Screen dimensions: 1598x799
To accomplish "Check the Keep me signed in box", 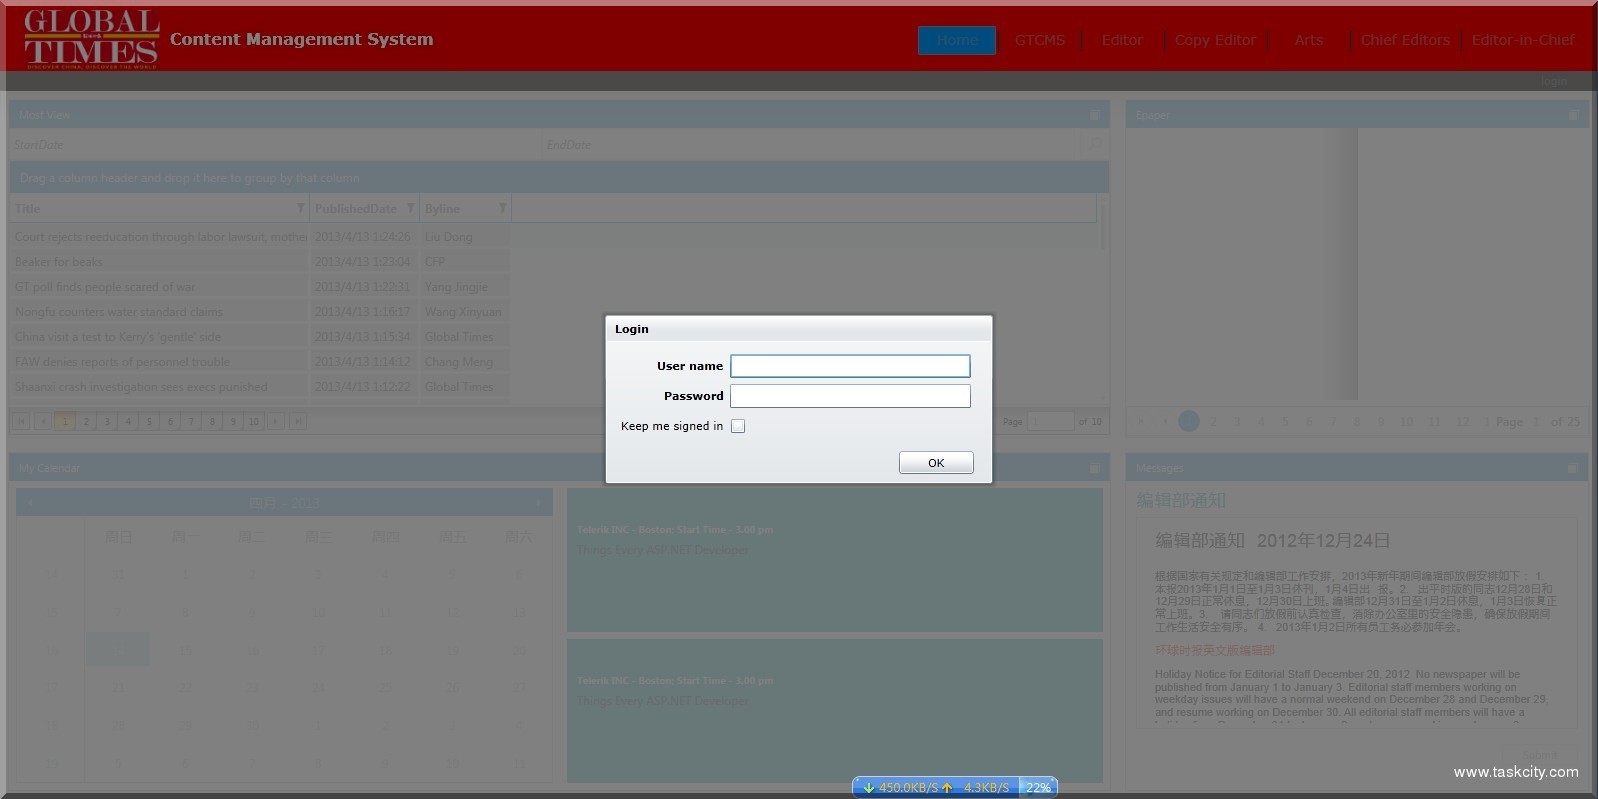I will (738, 426).
